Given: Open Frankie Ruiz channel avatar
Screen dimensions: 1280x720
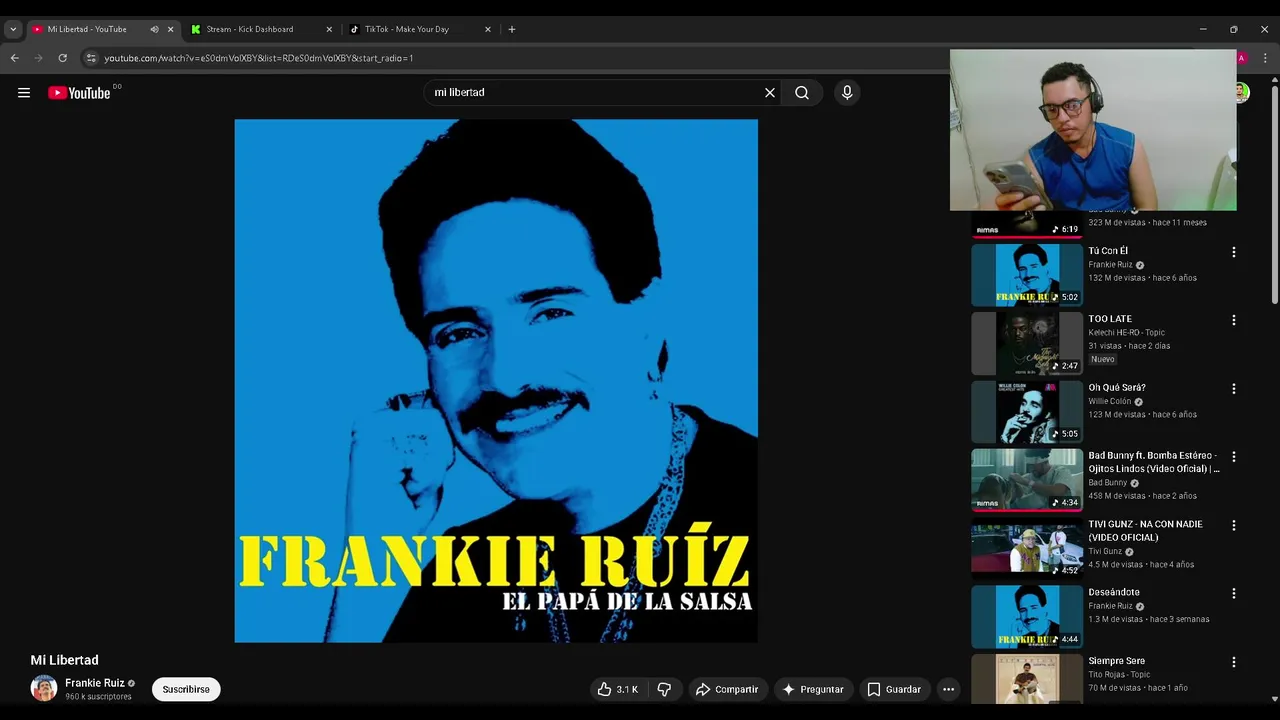Looking at the screenshot, I should (44, 688).
